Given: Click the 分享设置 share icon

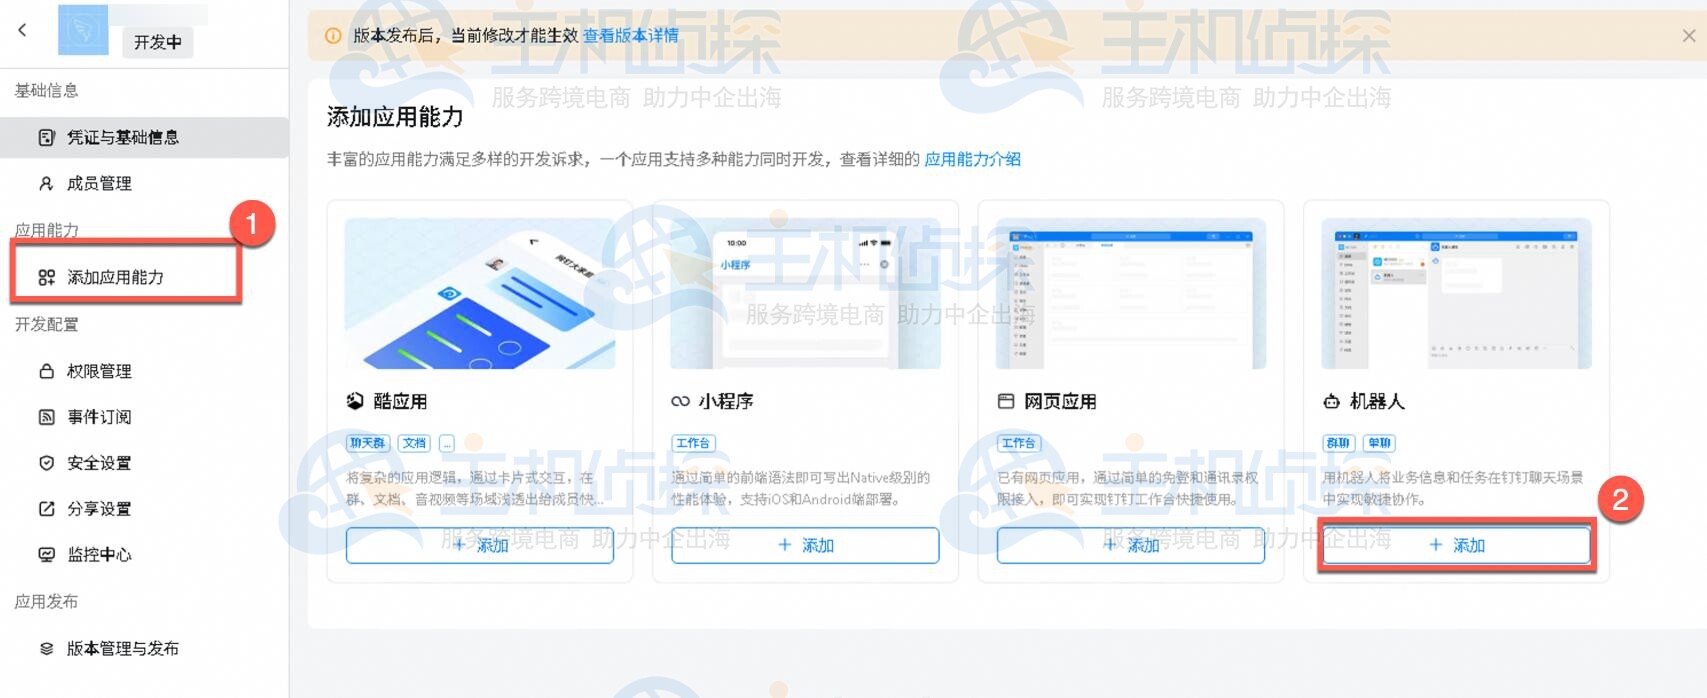Looking at the screenshot, I should (46, 509).
